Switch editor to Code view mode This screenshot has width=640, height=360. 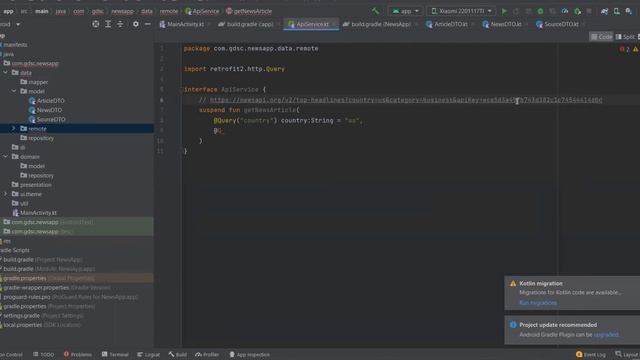(601, 37)
